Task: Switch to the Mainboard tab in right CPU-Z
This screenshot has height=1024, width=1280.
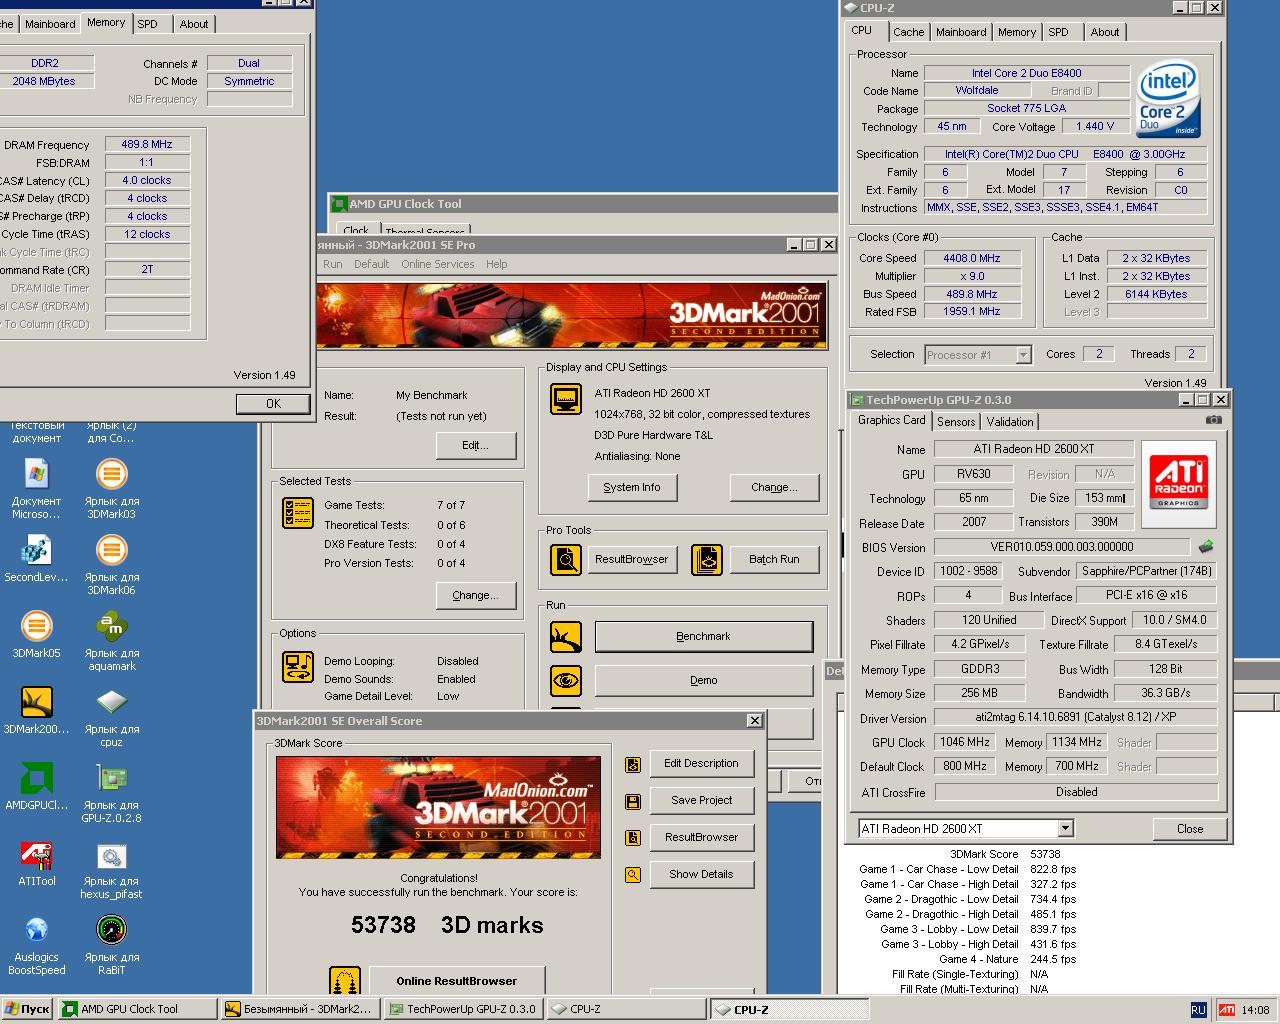Action: click(961, 32)
